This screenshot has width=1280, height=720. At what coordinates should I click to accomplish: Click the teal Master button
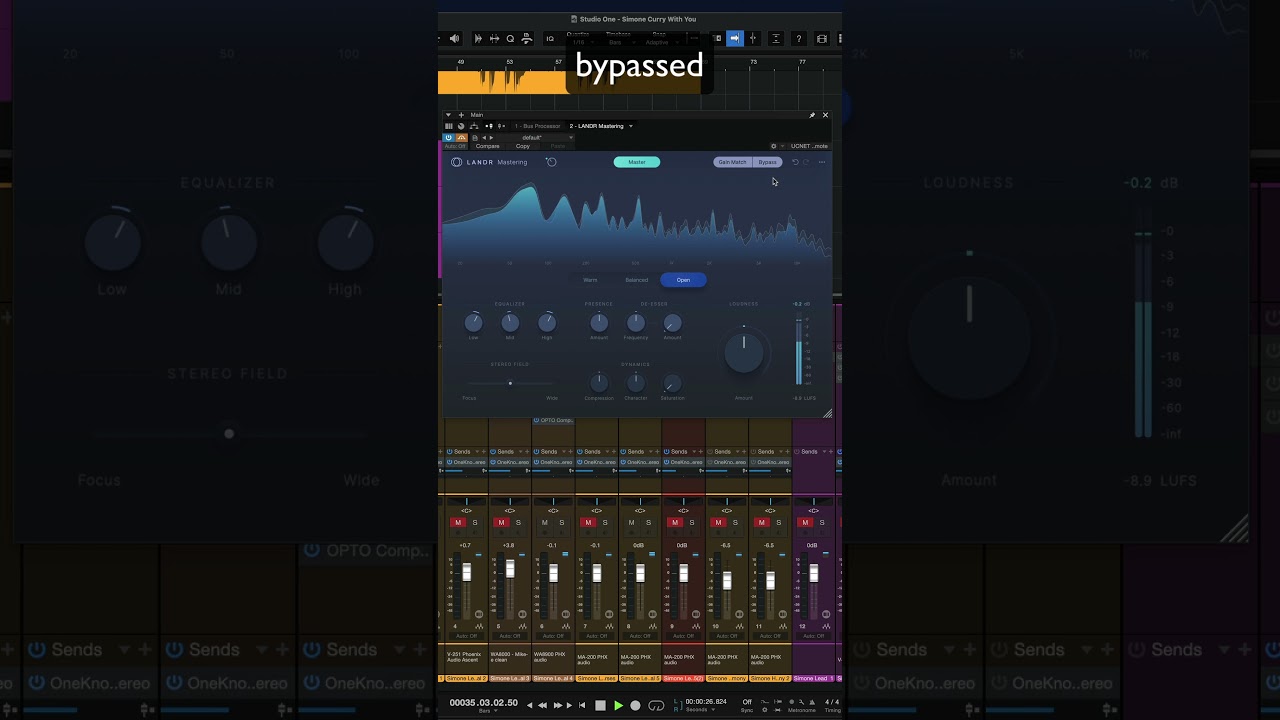637,162
